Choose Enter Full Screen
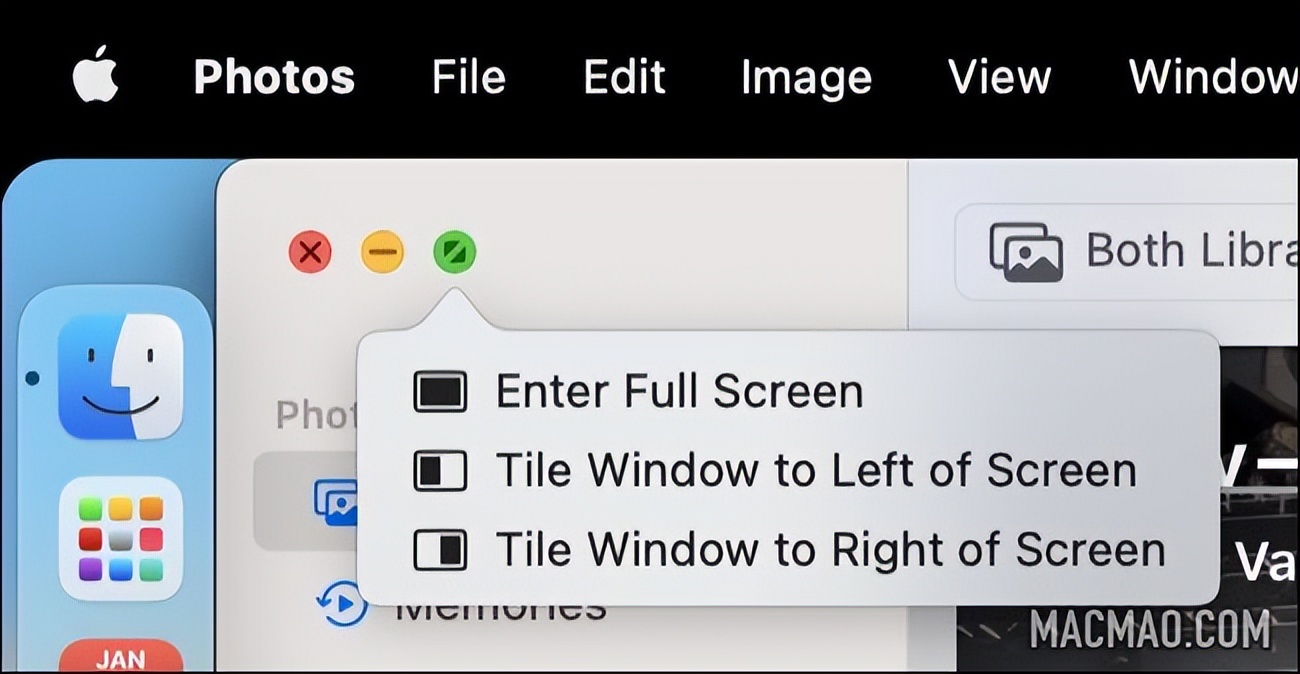Image resolution: width=1300 pixels, height=674 pixels. (x=678, y=391)
